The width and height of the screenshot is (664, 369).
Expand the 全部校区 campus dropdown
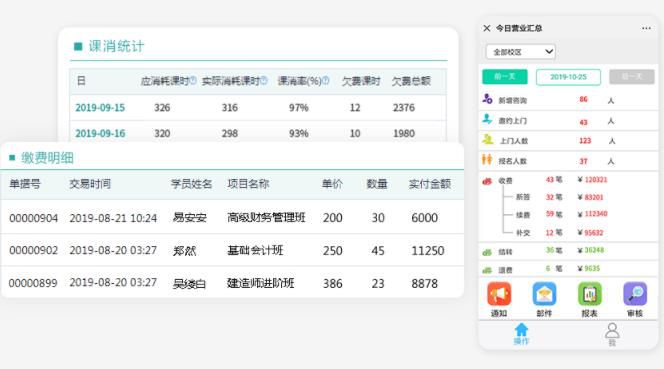pyautogui.click(x=520, y=52)
